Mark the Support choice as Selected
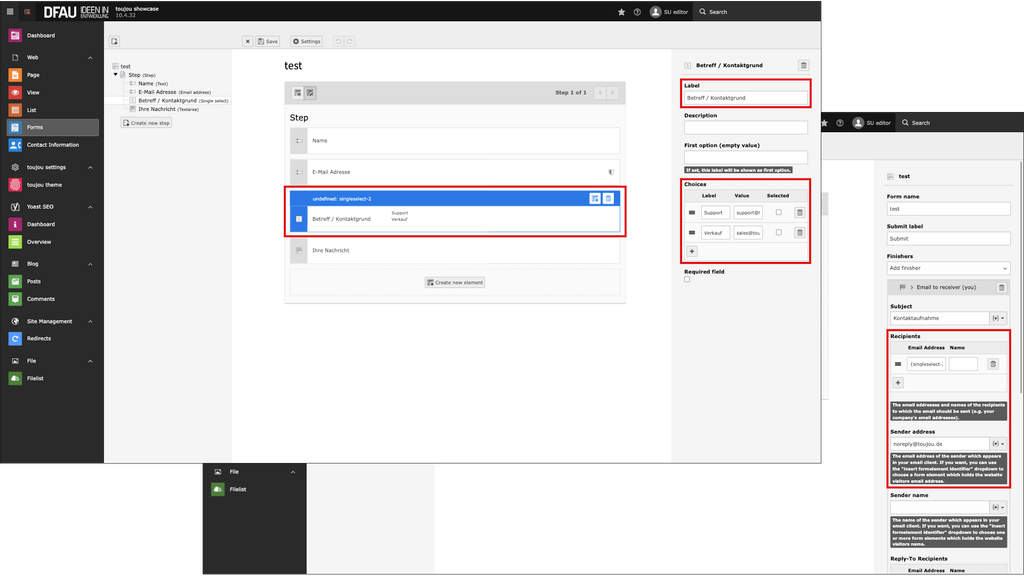 click(778, 212)
